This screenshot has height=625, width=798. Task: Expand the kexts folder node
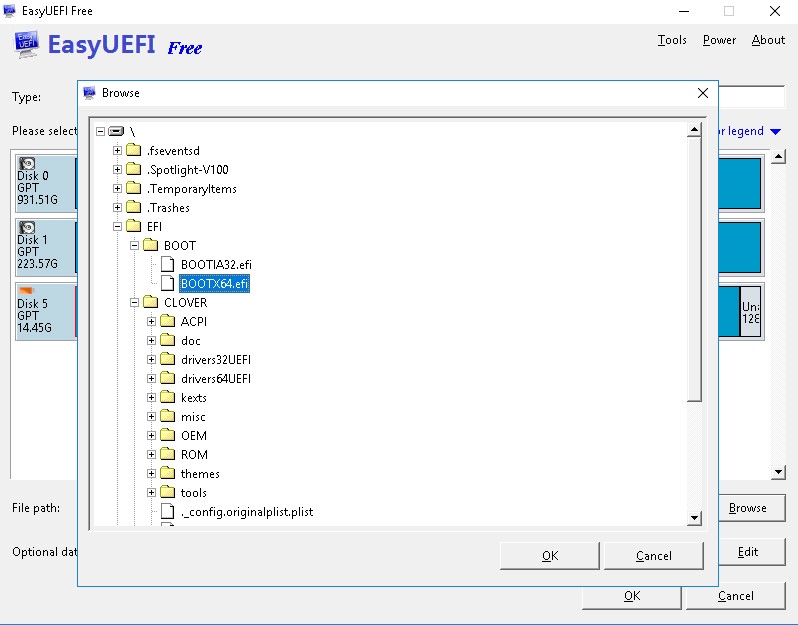click(x=151, y=397)
